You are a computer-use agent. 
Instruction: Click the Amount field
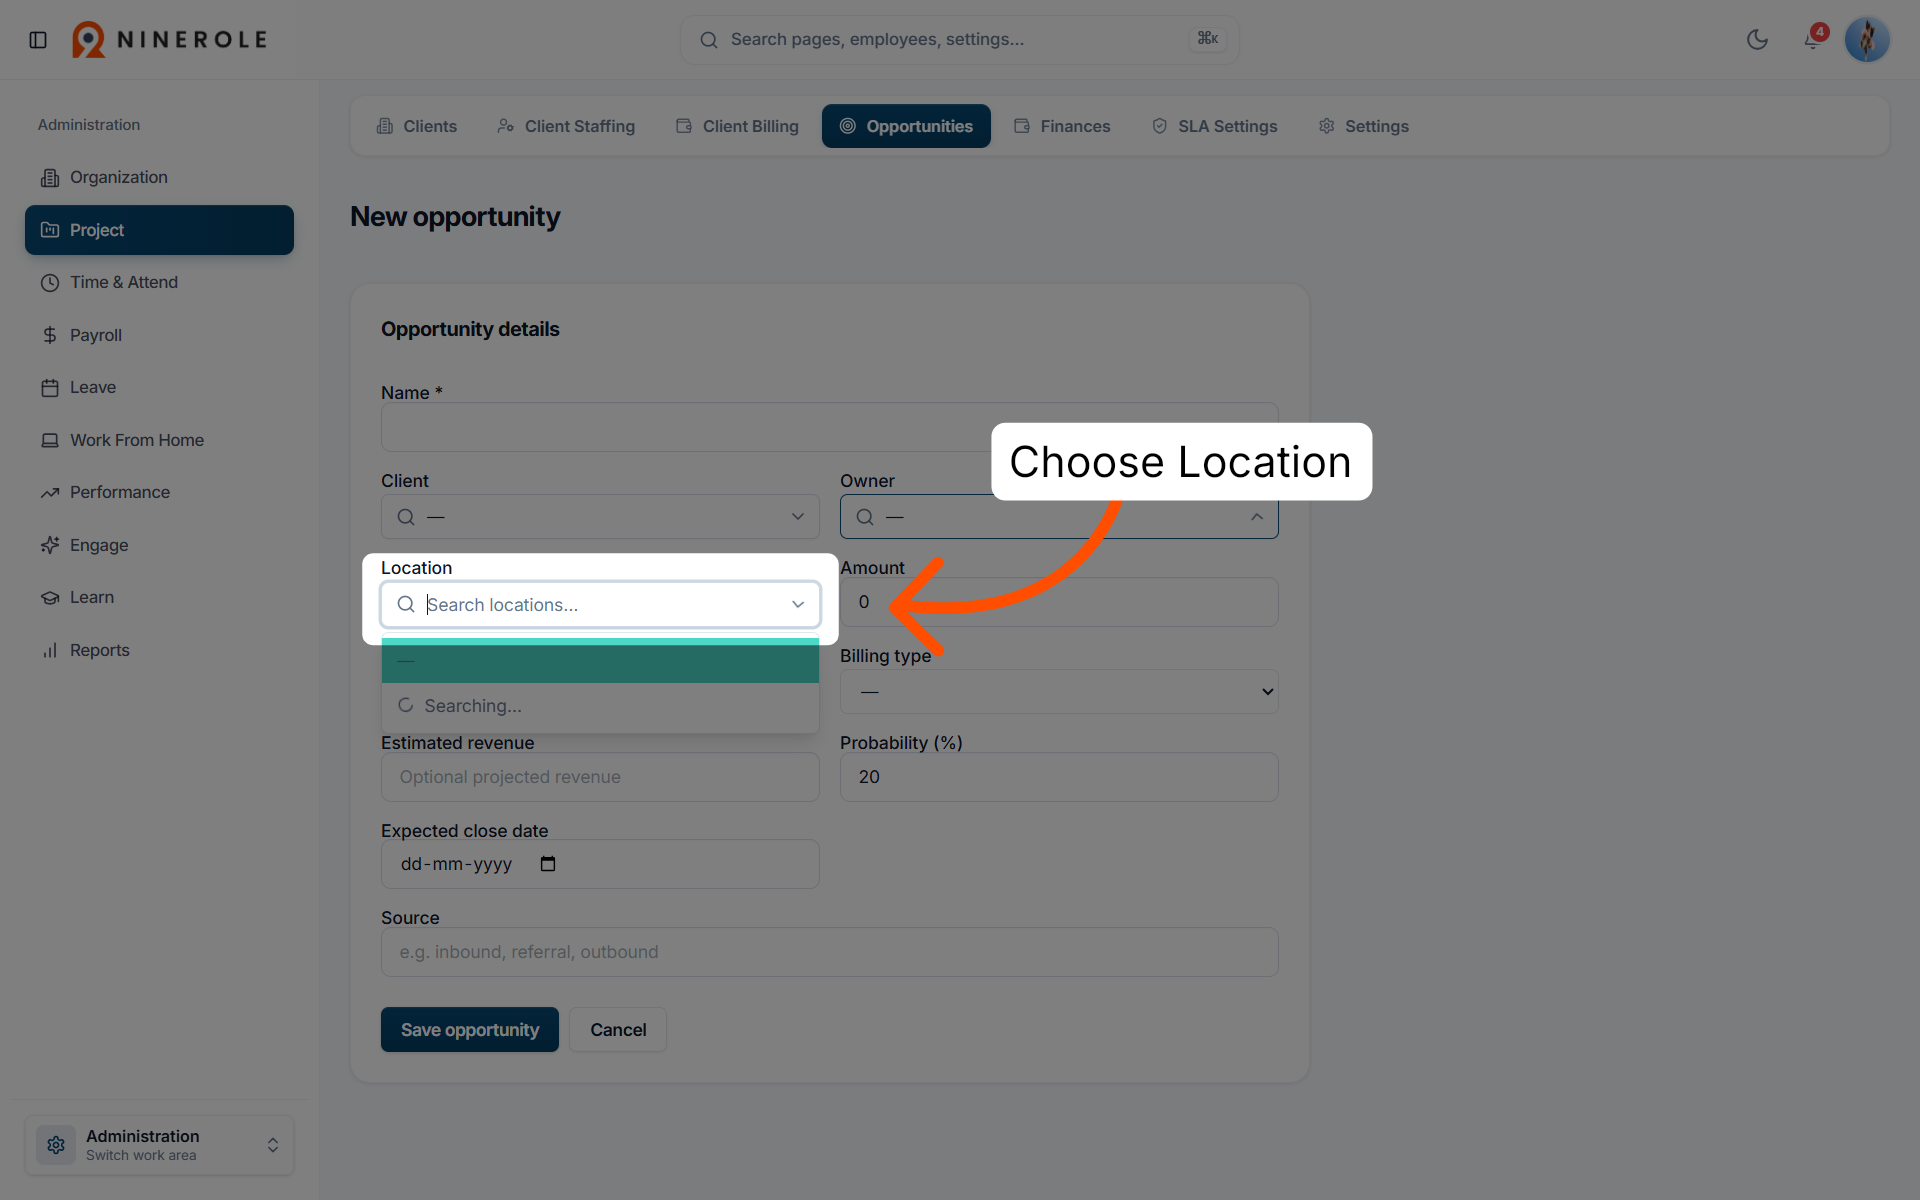[1059, 602]
